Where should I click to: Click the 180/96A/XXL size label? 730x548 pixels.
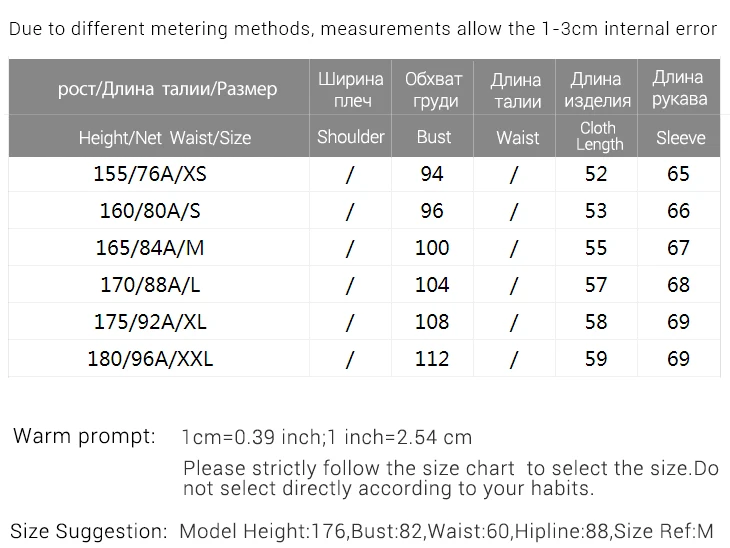(x=150, y=359)
